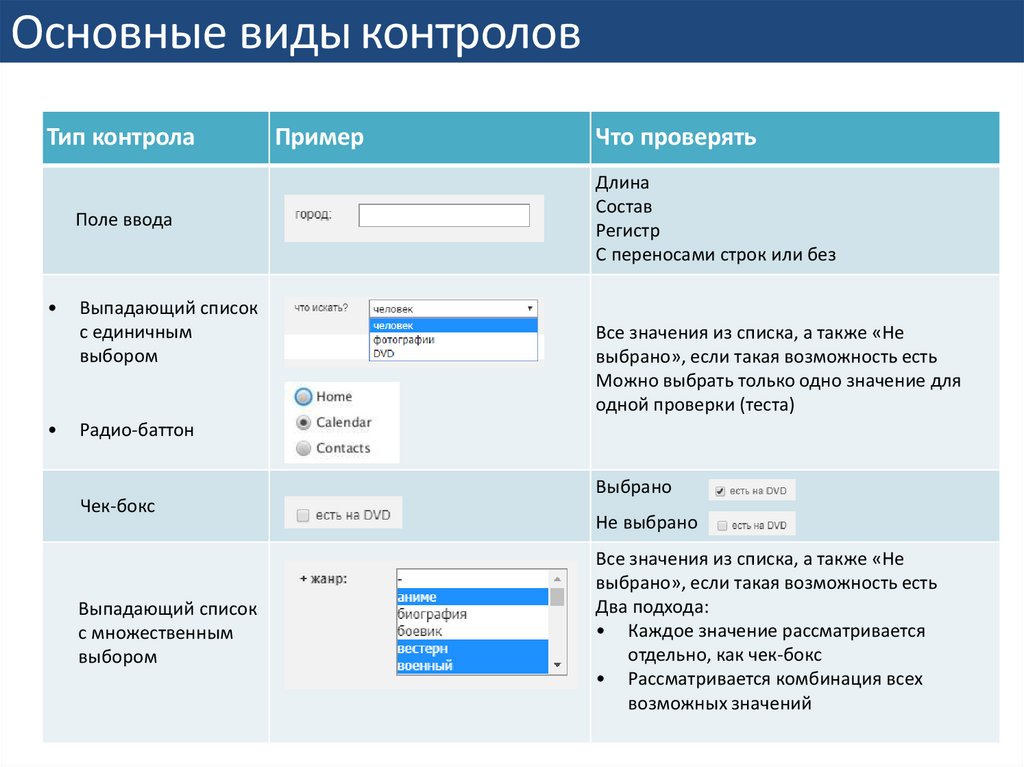
Task: Click the С переносами строк или без line
Action: (x=716, y=254)
